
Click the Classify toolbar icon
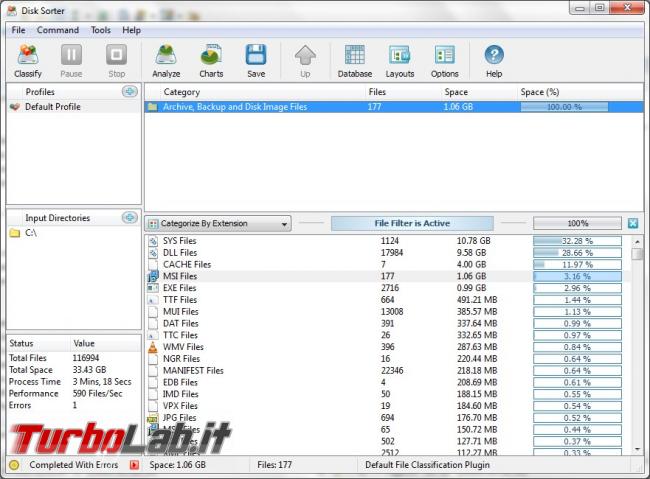click(28, 55)
